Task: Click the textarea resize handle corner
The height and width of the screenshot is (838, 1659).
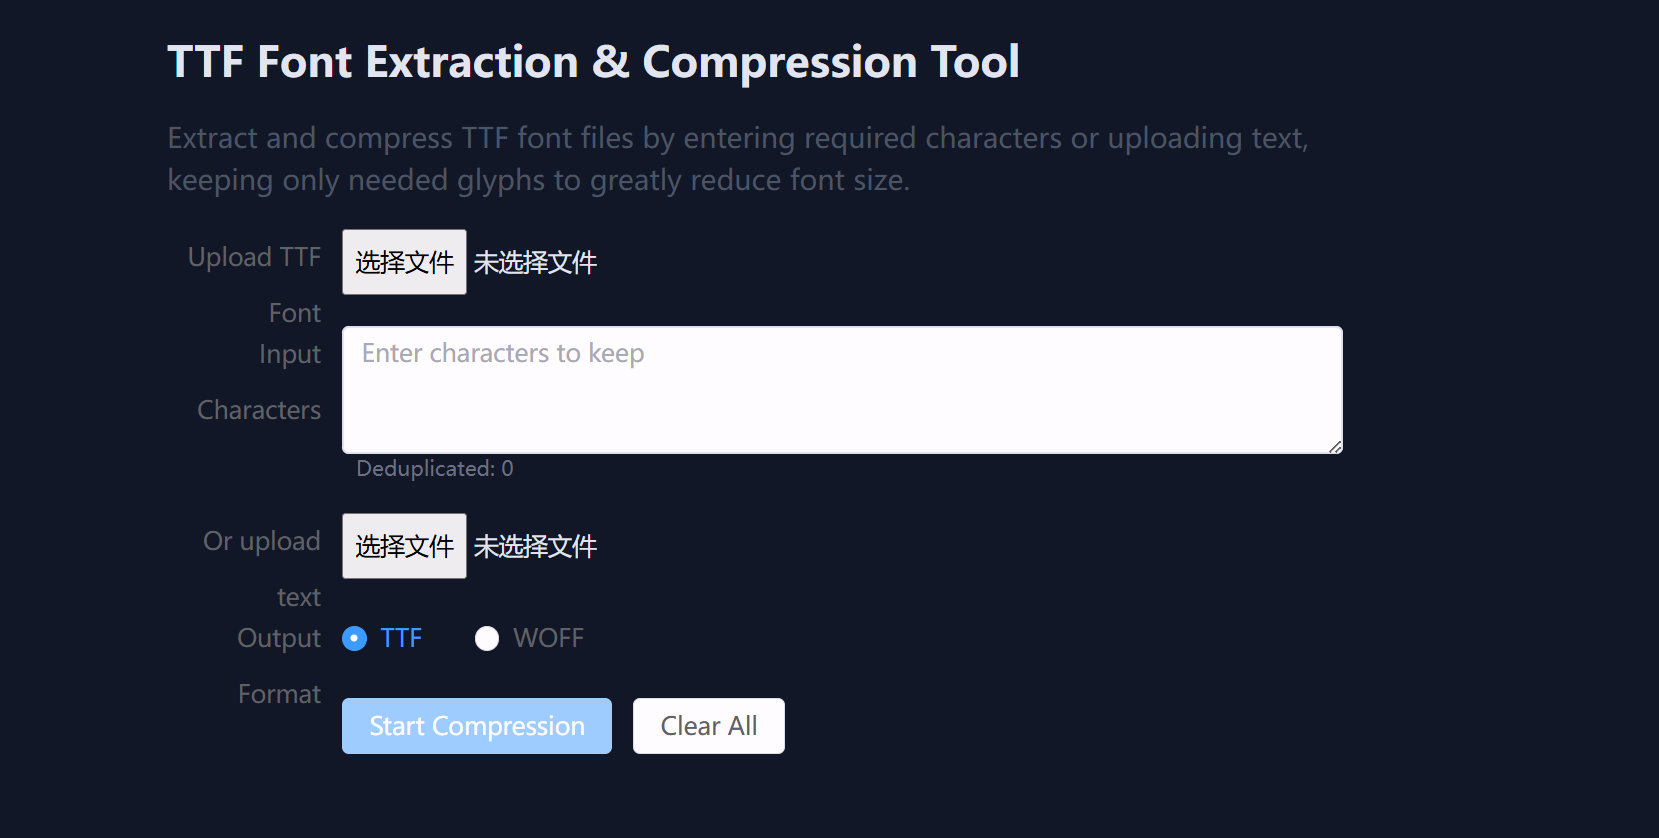Action: tap(1335, 447)
